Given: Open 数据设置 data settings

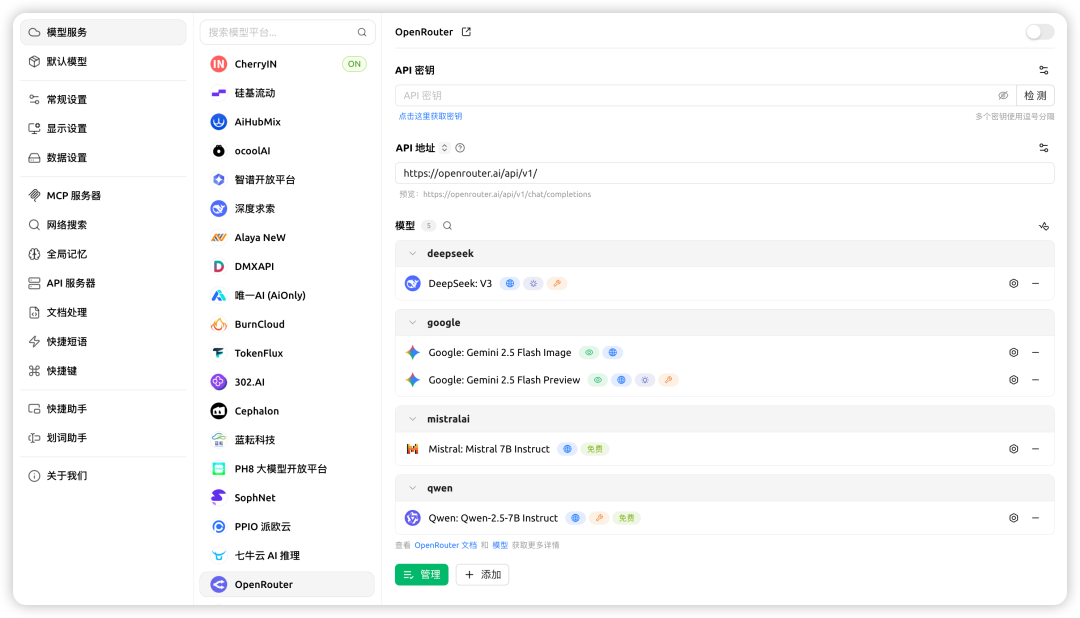Looking at the screenshot, I should [103, 158].
